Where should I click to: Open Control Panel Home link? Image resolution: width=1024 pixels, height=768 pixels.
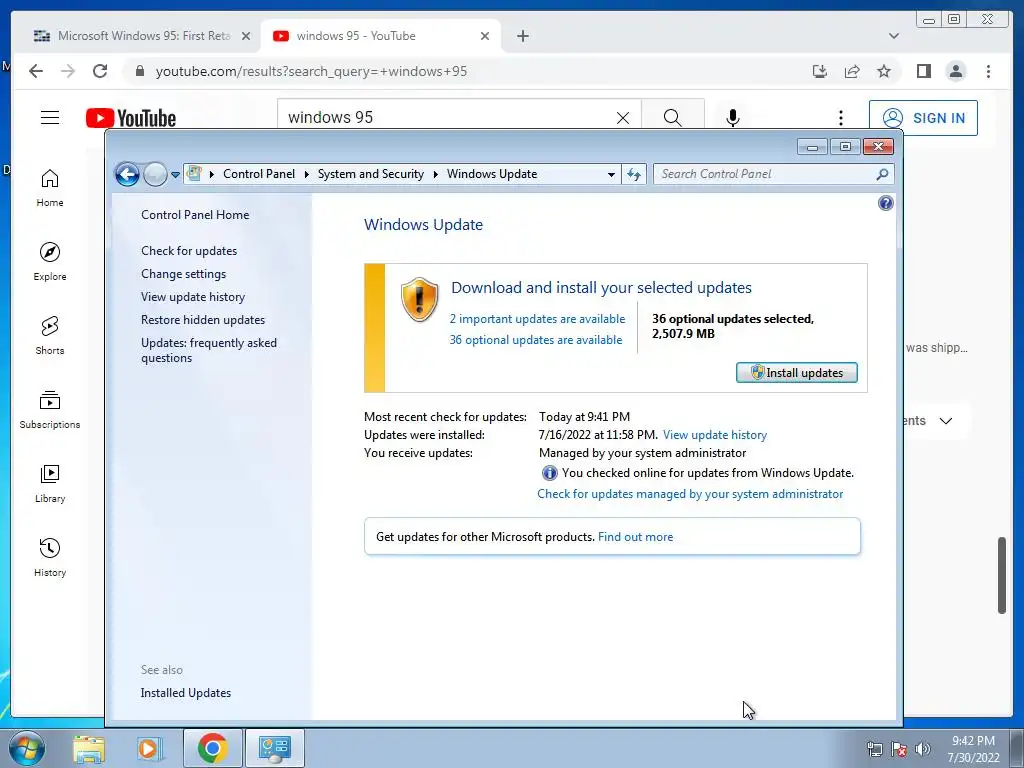pyautogui.click(x=195, y=215)
